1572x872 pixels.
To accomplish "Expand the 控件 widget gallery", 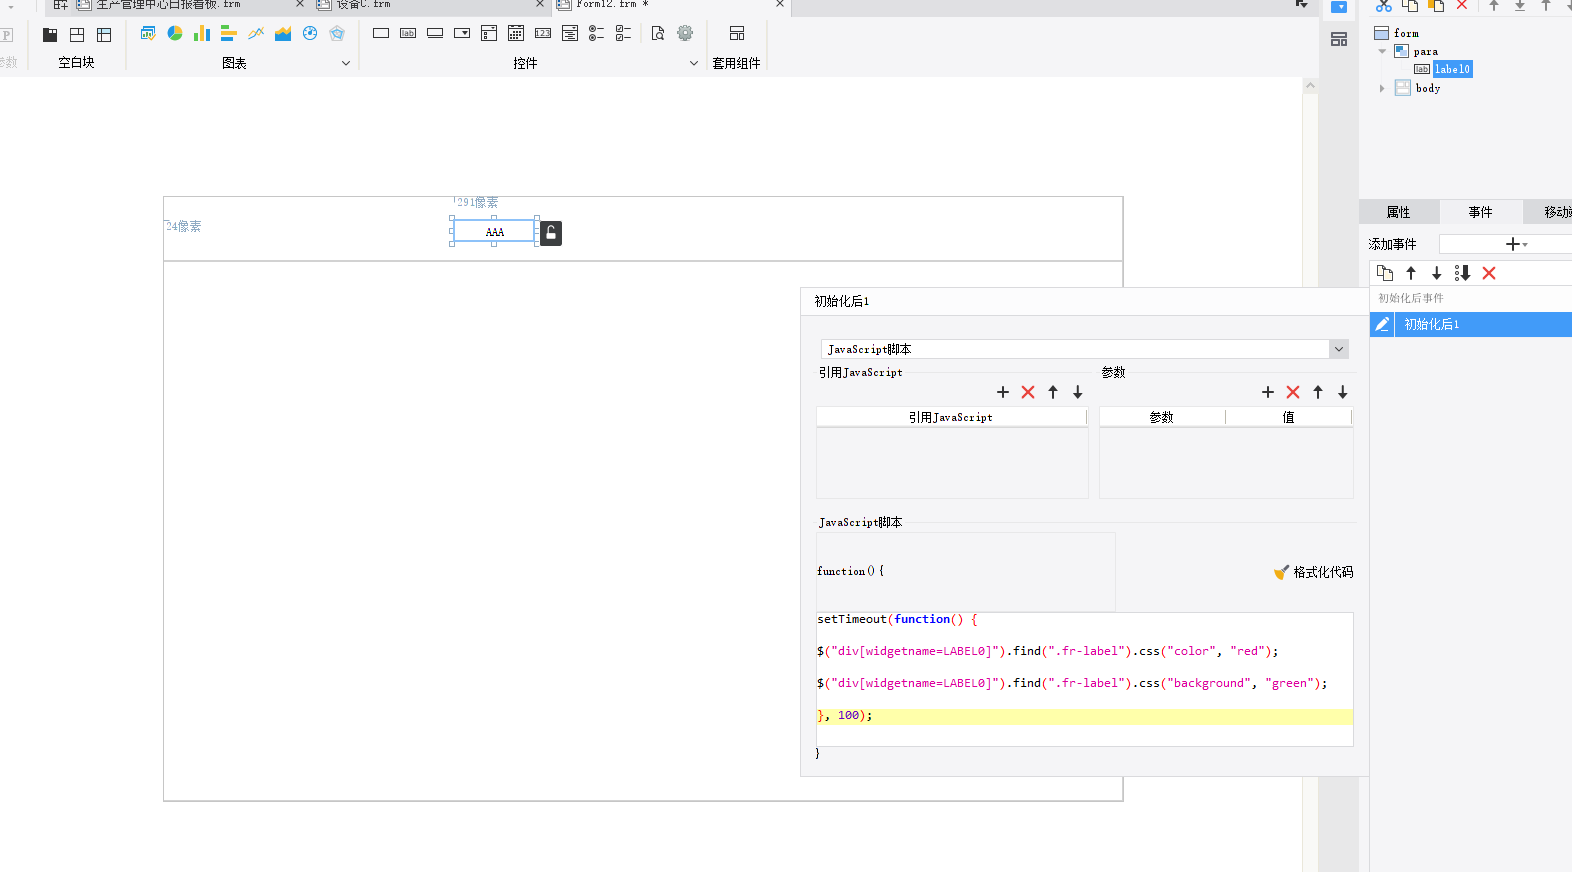I will [694, 63].
